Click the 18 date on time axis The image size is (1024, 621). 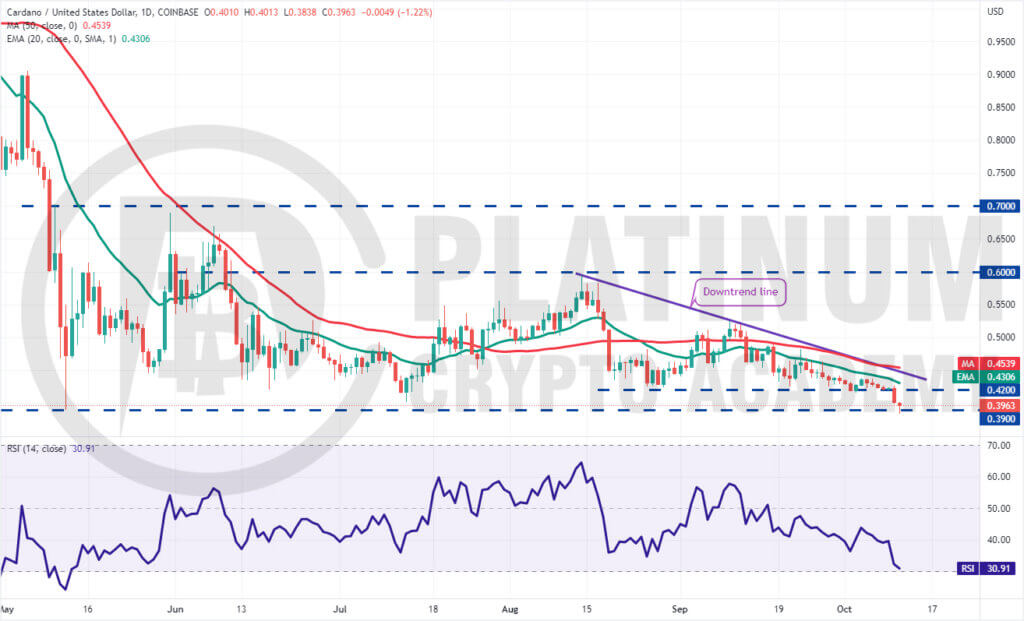point(433,609)
